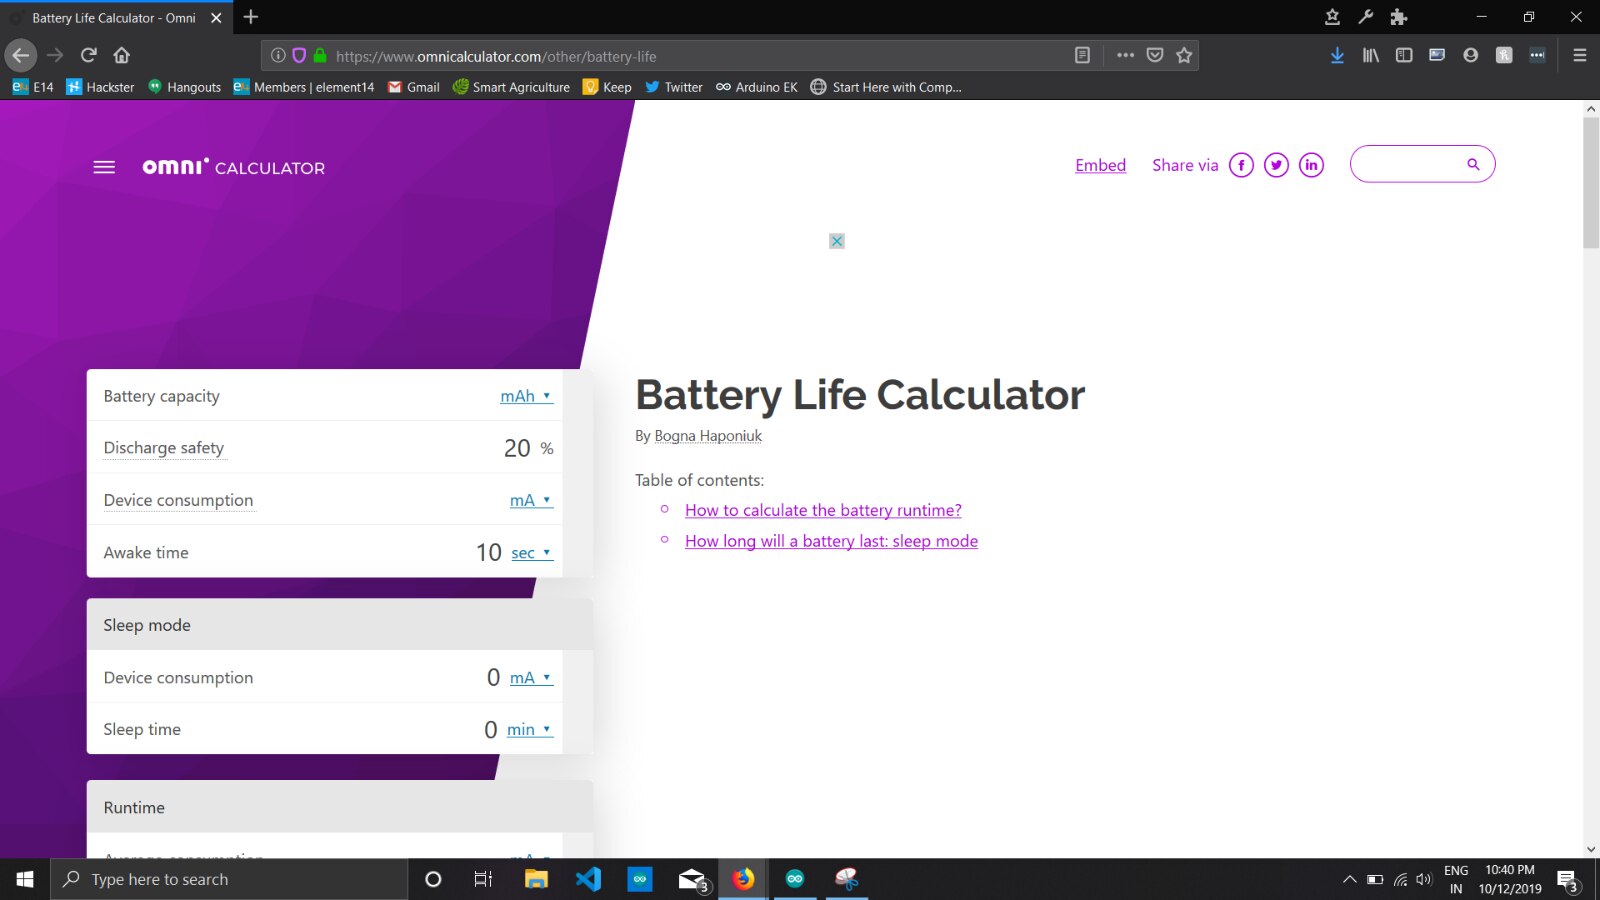This screenshot has width=1600, height=900.
Task: Open the Twitter bookmark
Action: click(673, 87)
